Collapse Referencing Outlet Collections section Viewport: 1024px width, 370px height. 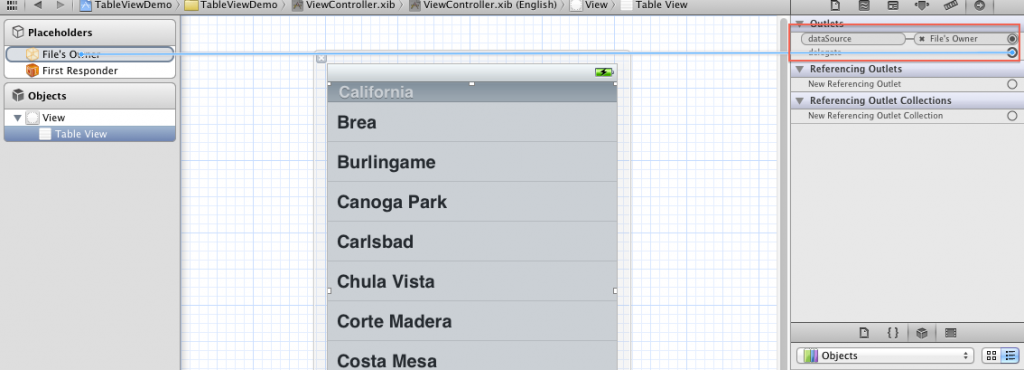(799, 100)
